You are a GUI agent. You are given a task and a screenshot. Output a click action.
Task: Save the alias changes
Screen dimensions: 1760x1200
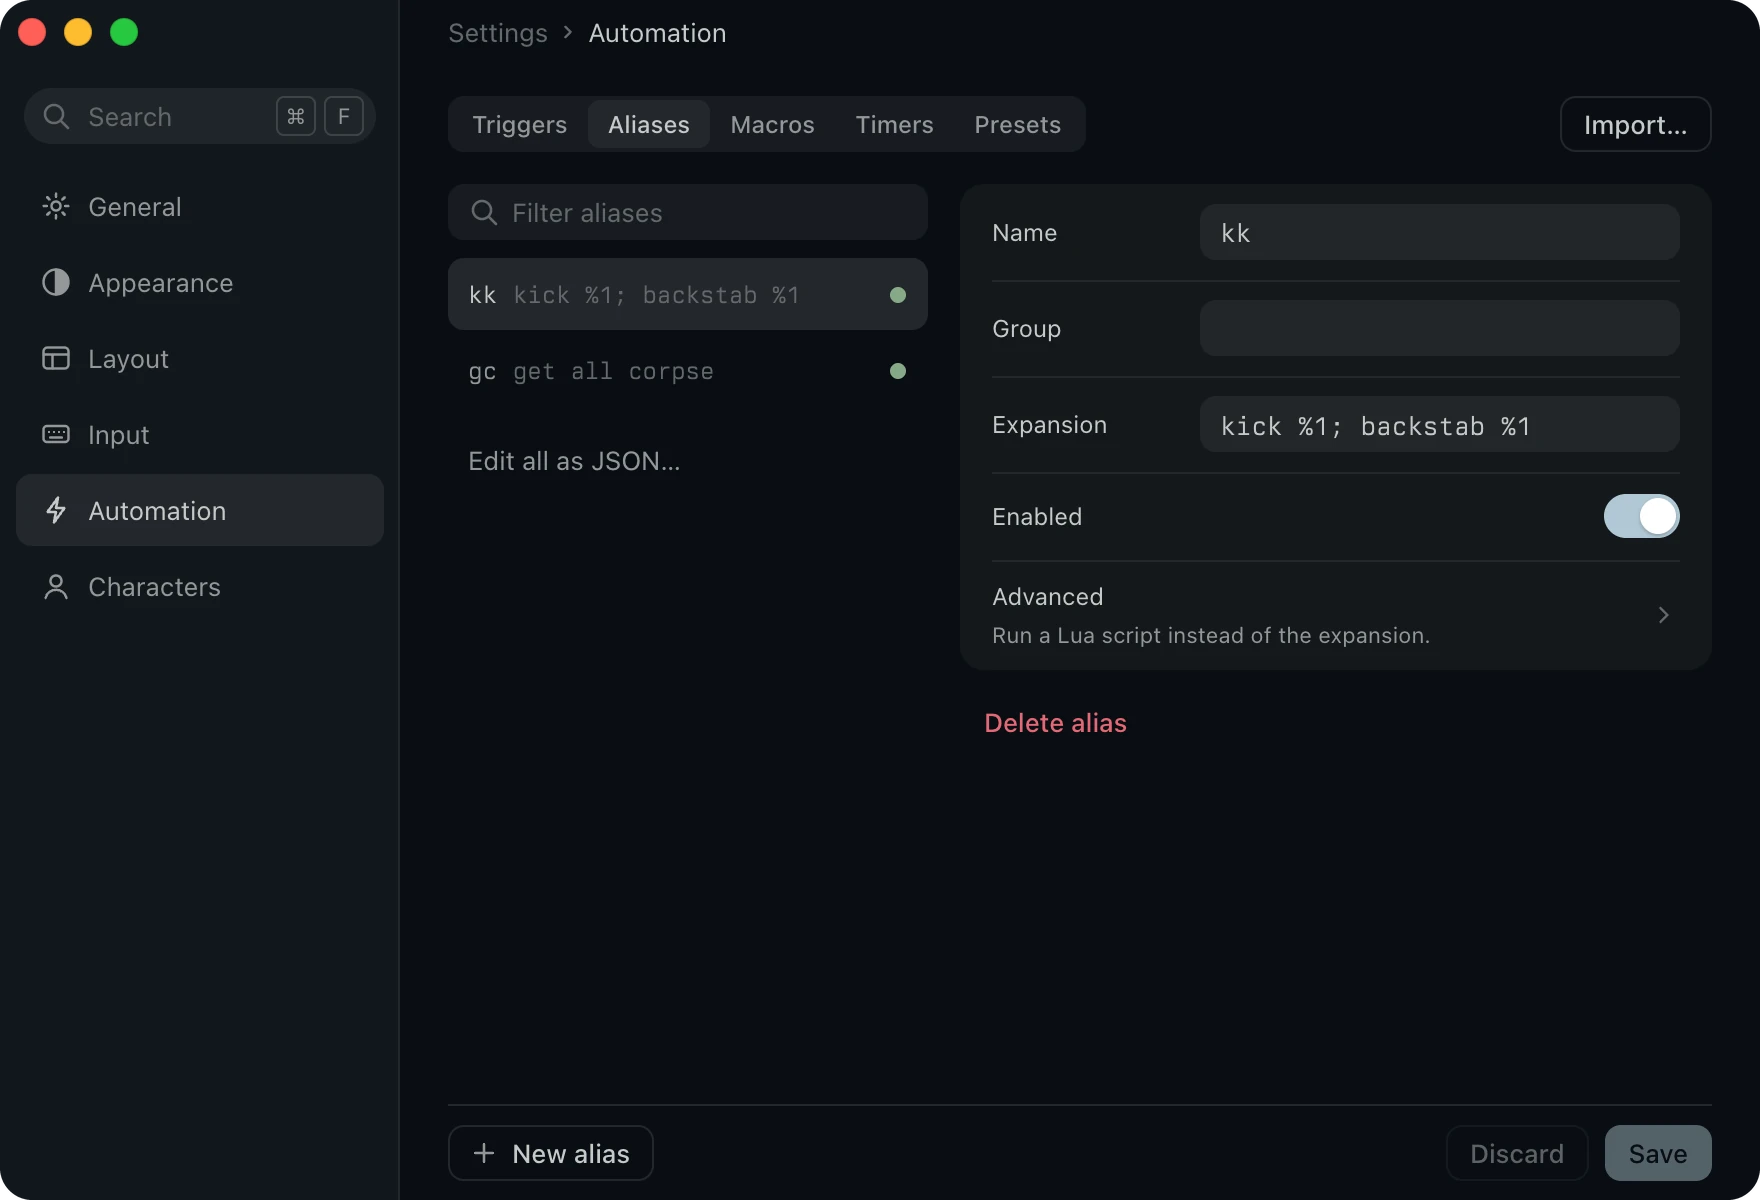[1658, 1153]
